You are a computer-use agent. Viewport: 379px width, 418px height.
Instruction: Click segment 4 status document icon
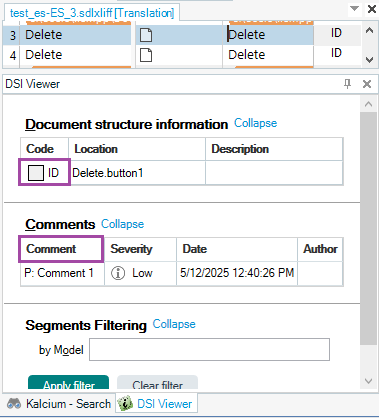146,55
